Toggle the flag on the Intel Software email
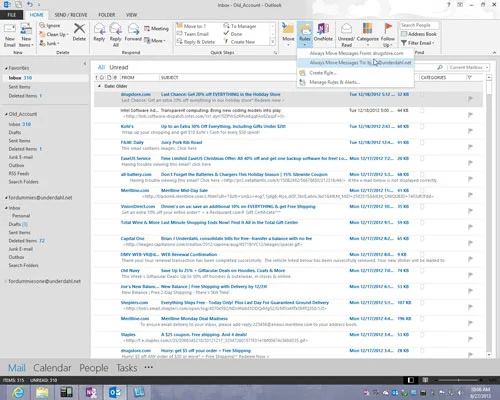Viewport: 500px width, 400px height. tap(470, 114)
